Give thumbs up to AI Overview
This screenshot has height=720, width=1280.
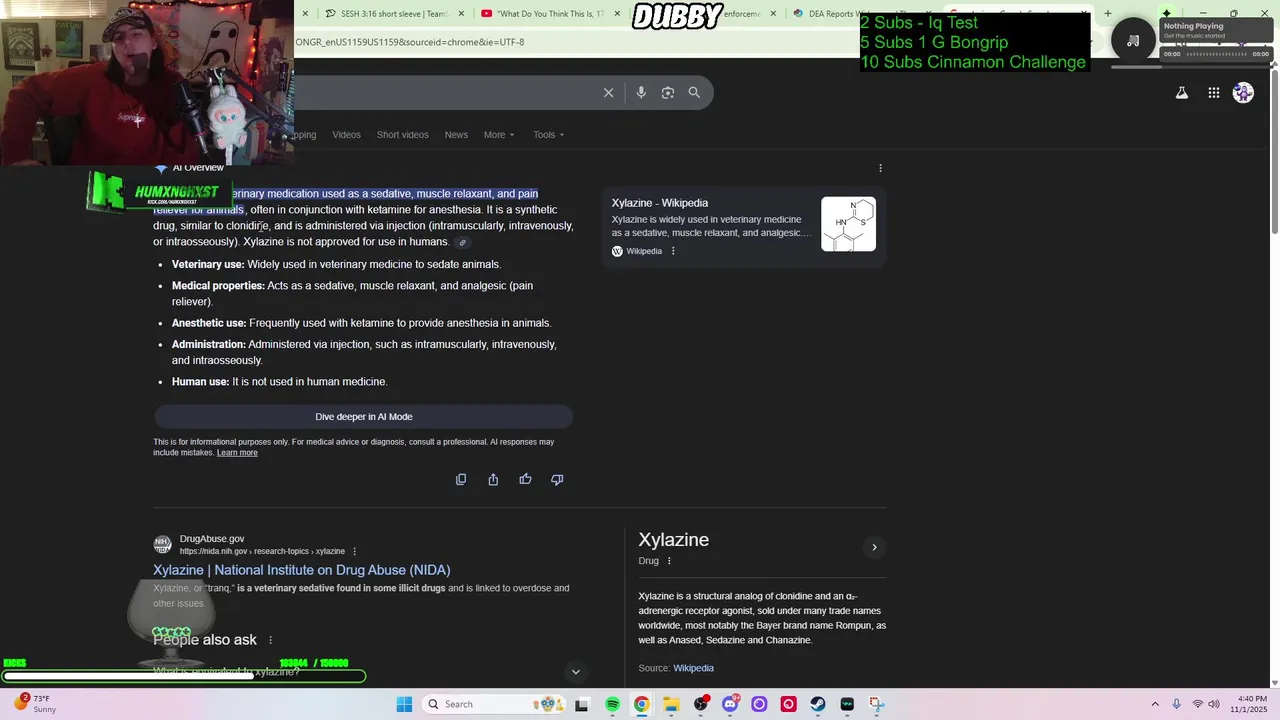[525, 479]
